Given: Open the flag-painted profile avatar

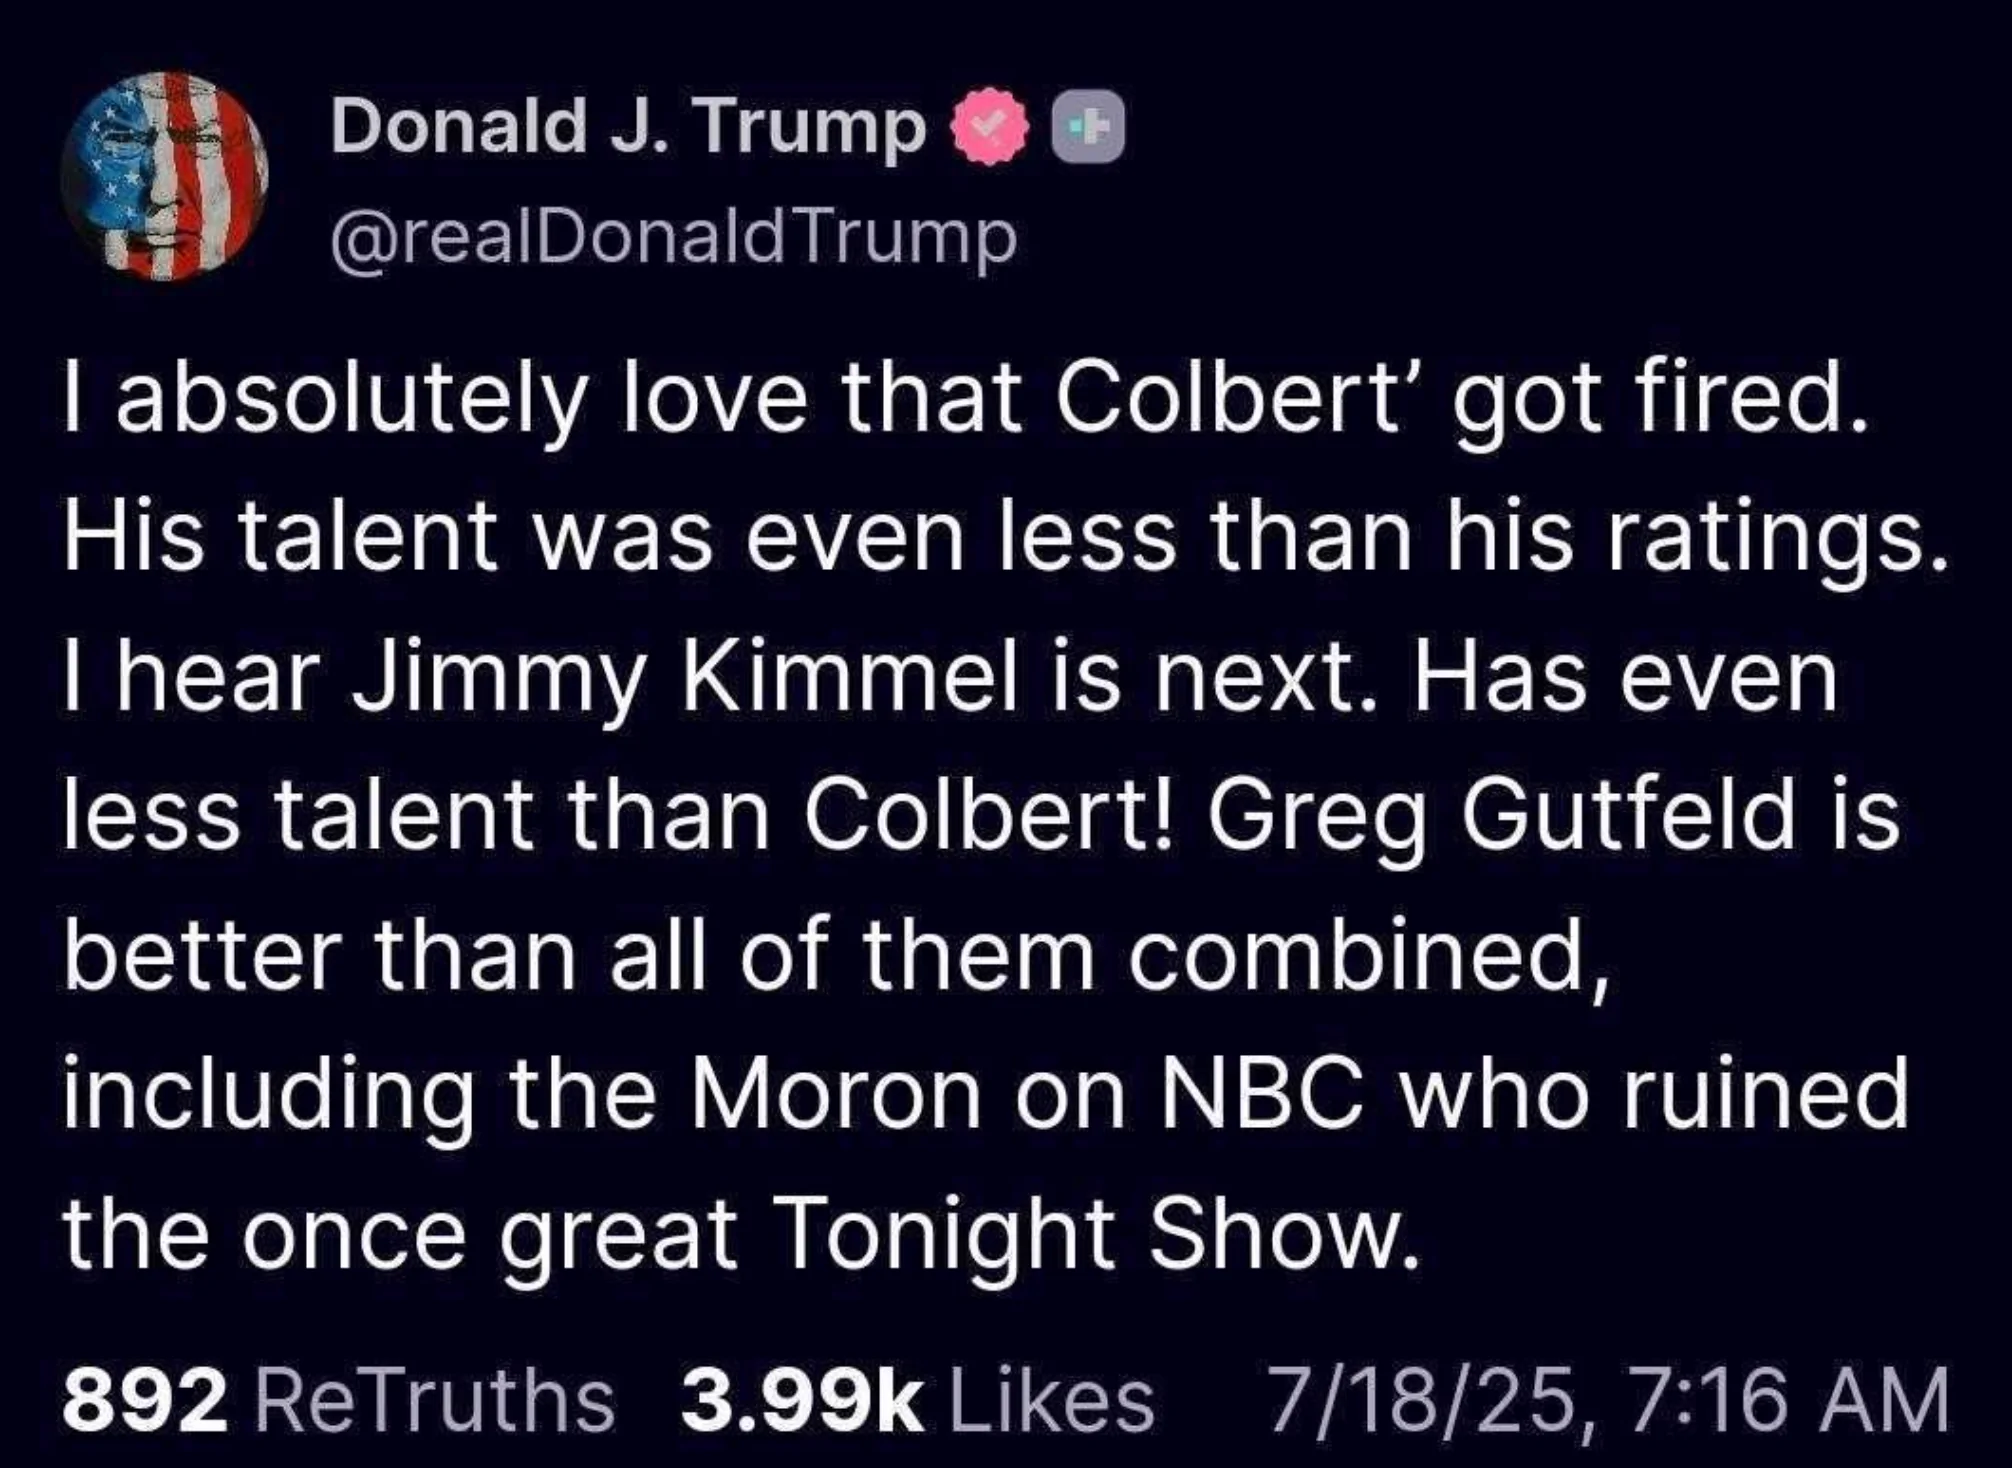Looking at the screenshot, I should [x=165, y=176].
